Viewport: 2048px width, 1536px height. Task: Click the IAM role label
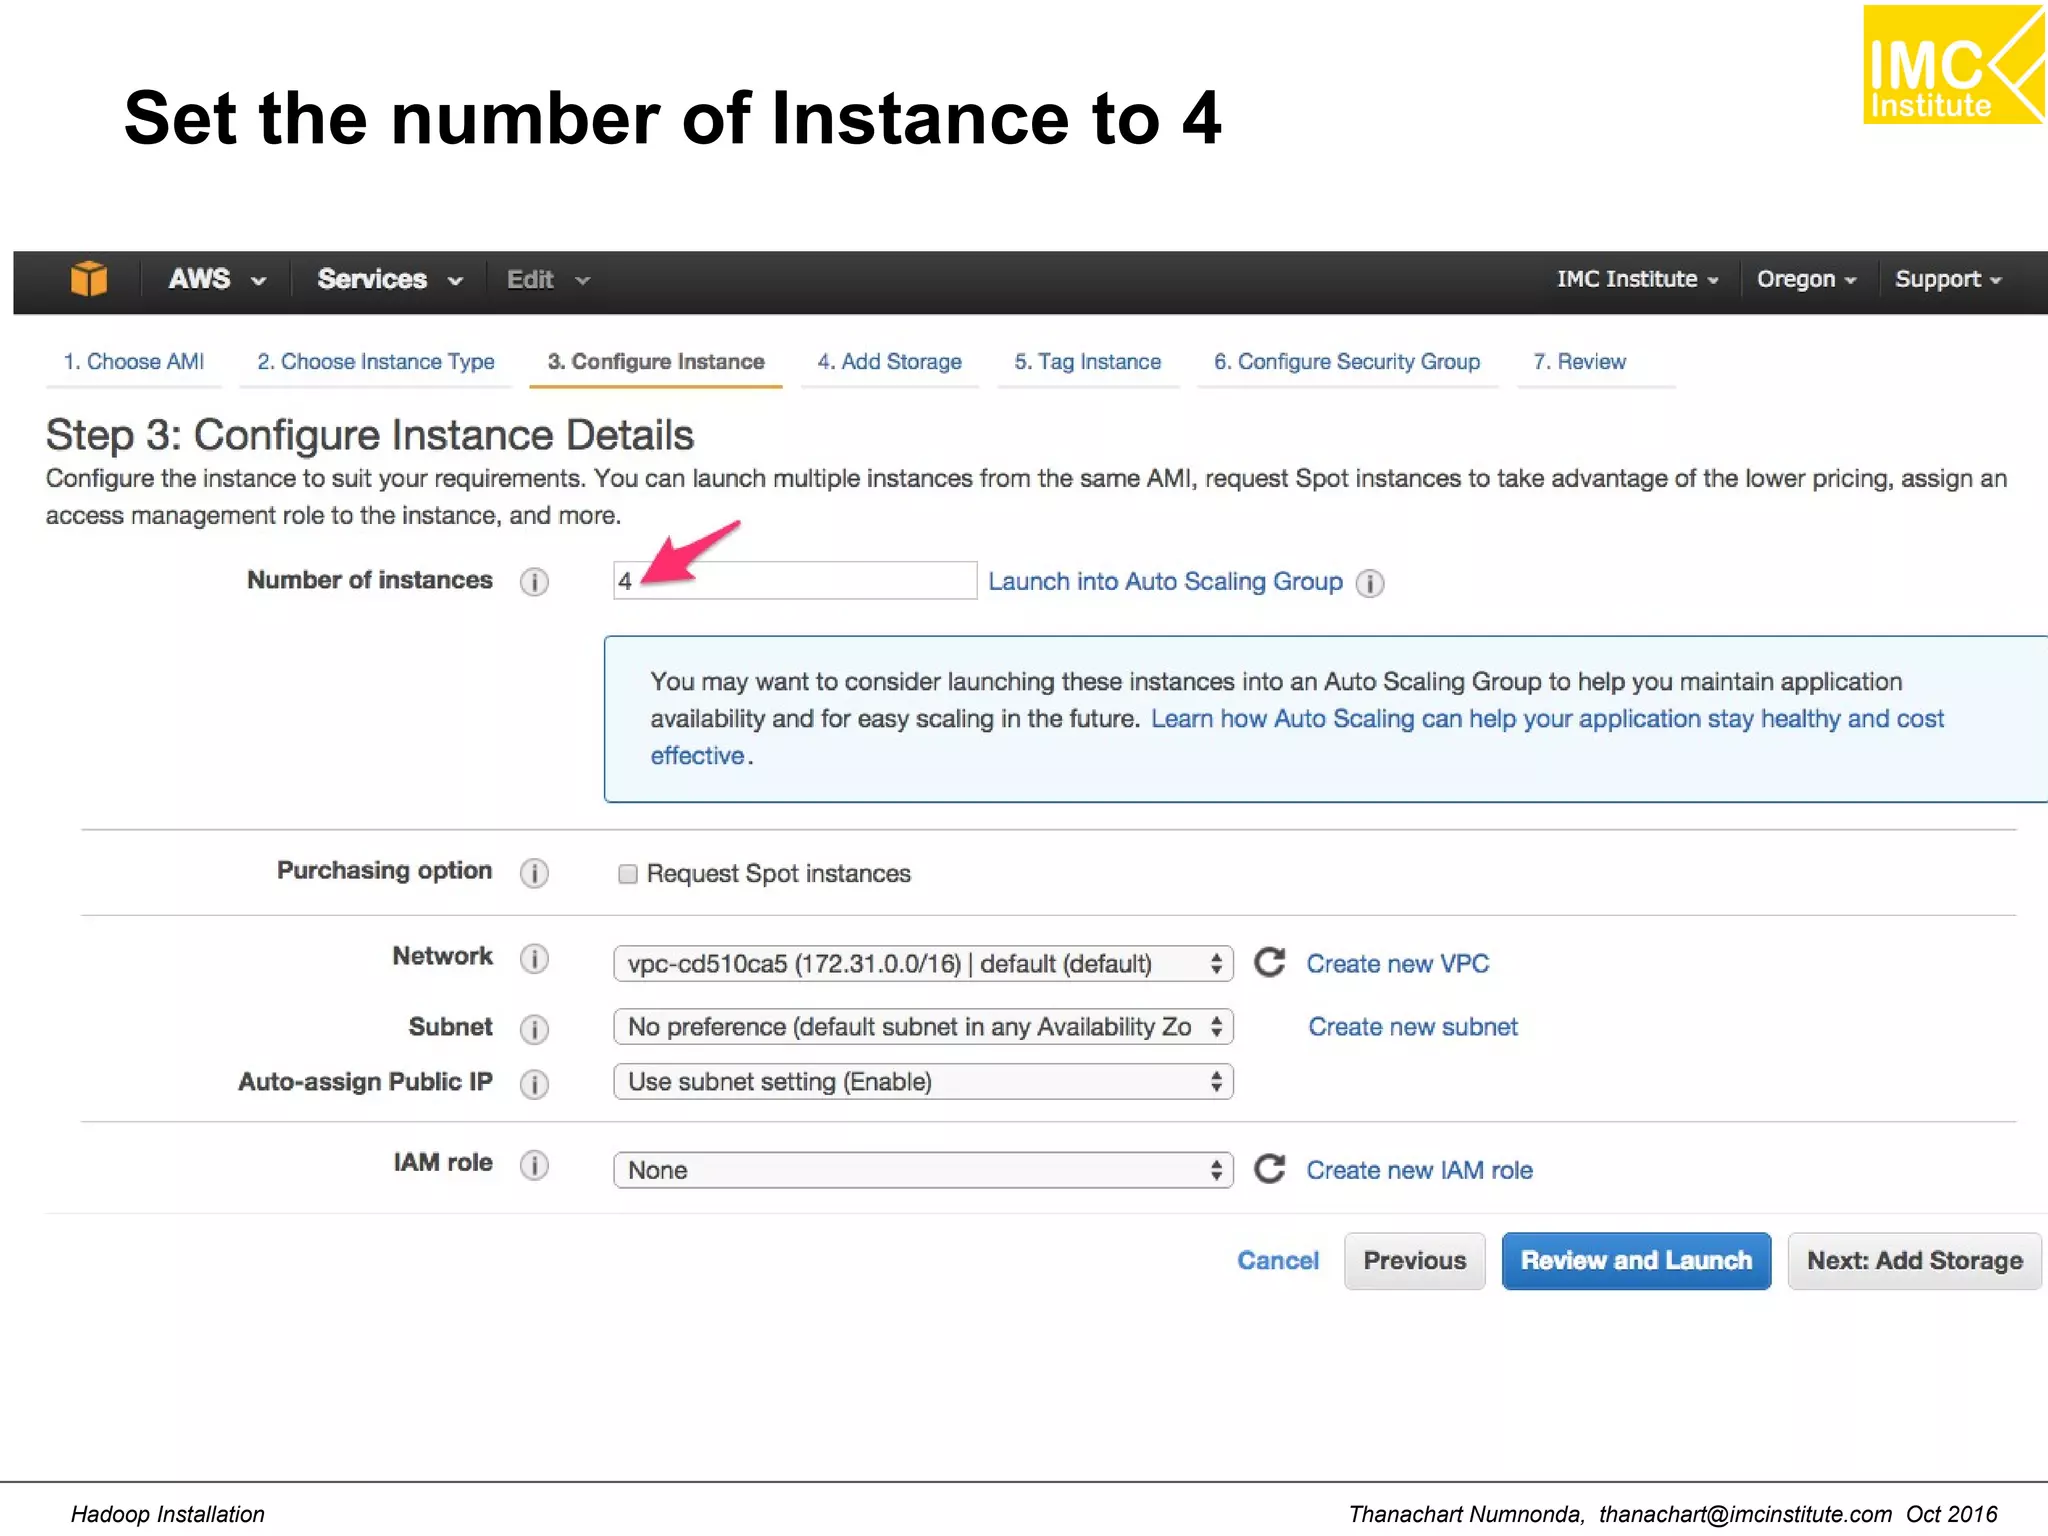pyautogui.click(x=442, y=1163)
